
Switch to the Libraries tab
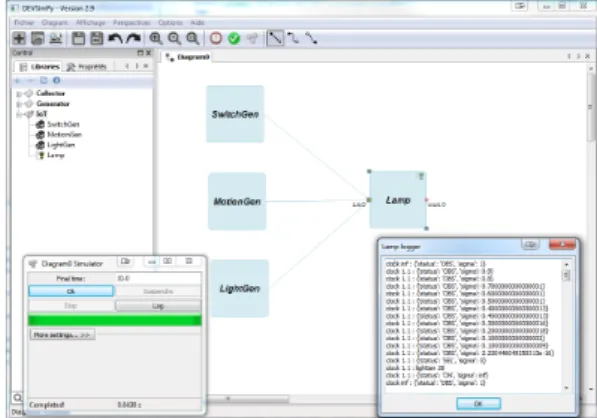pyautogui.click(x=39, y=67)
